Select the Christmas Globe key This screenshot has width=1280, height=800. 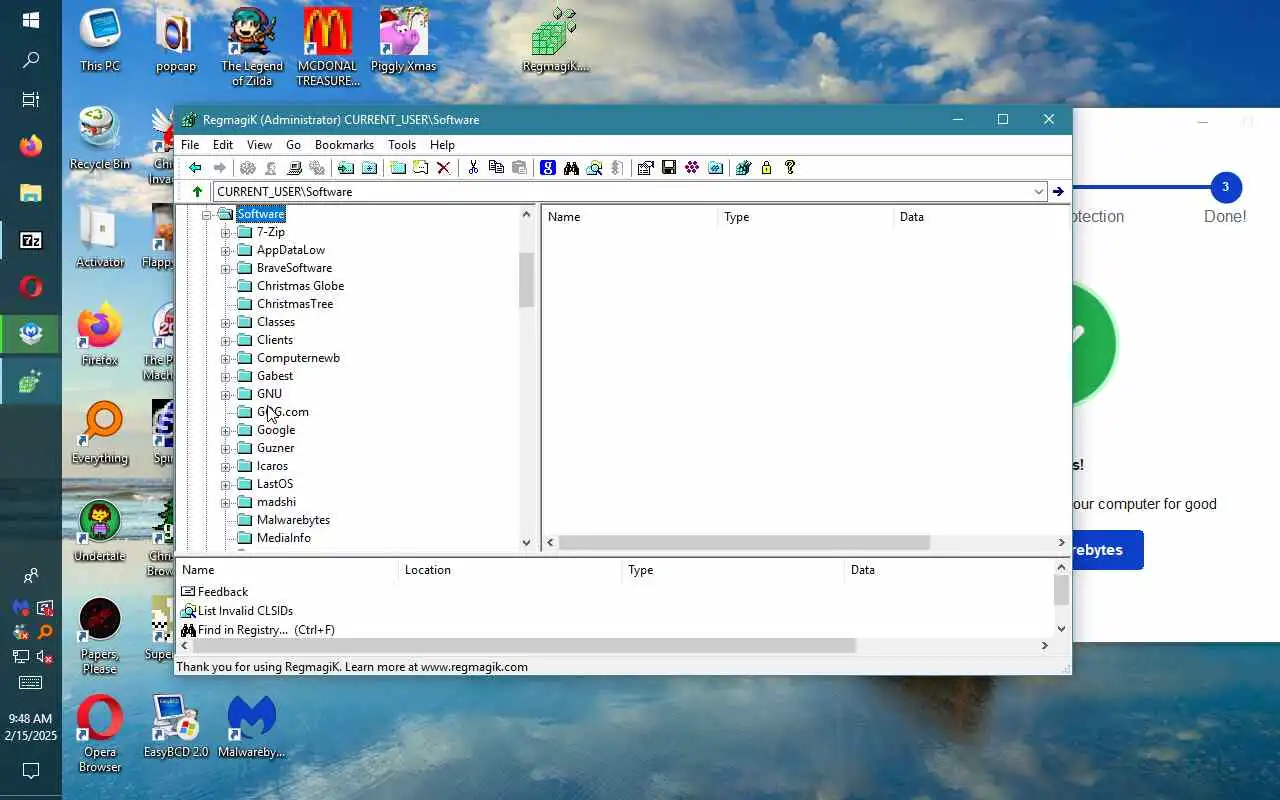(x=300, y=286)
